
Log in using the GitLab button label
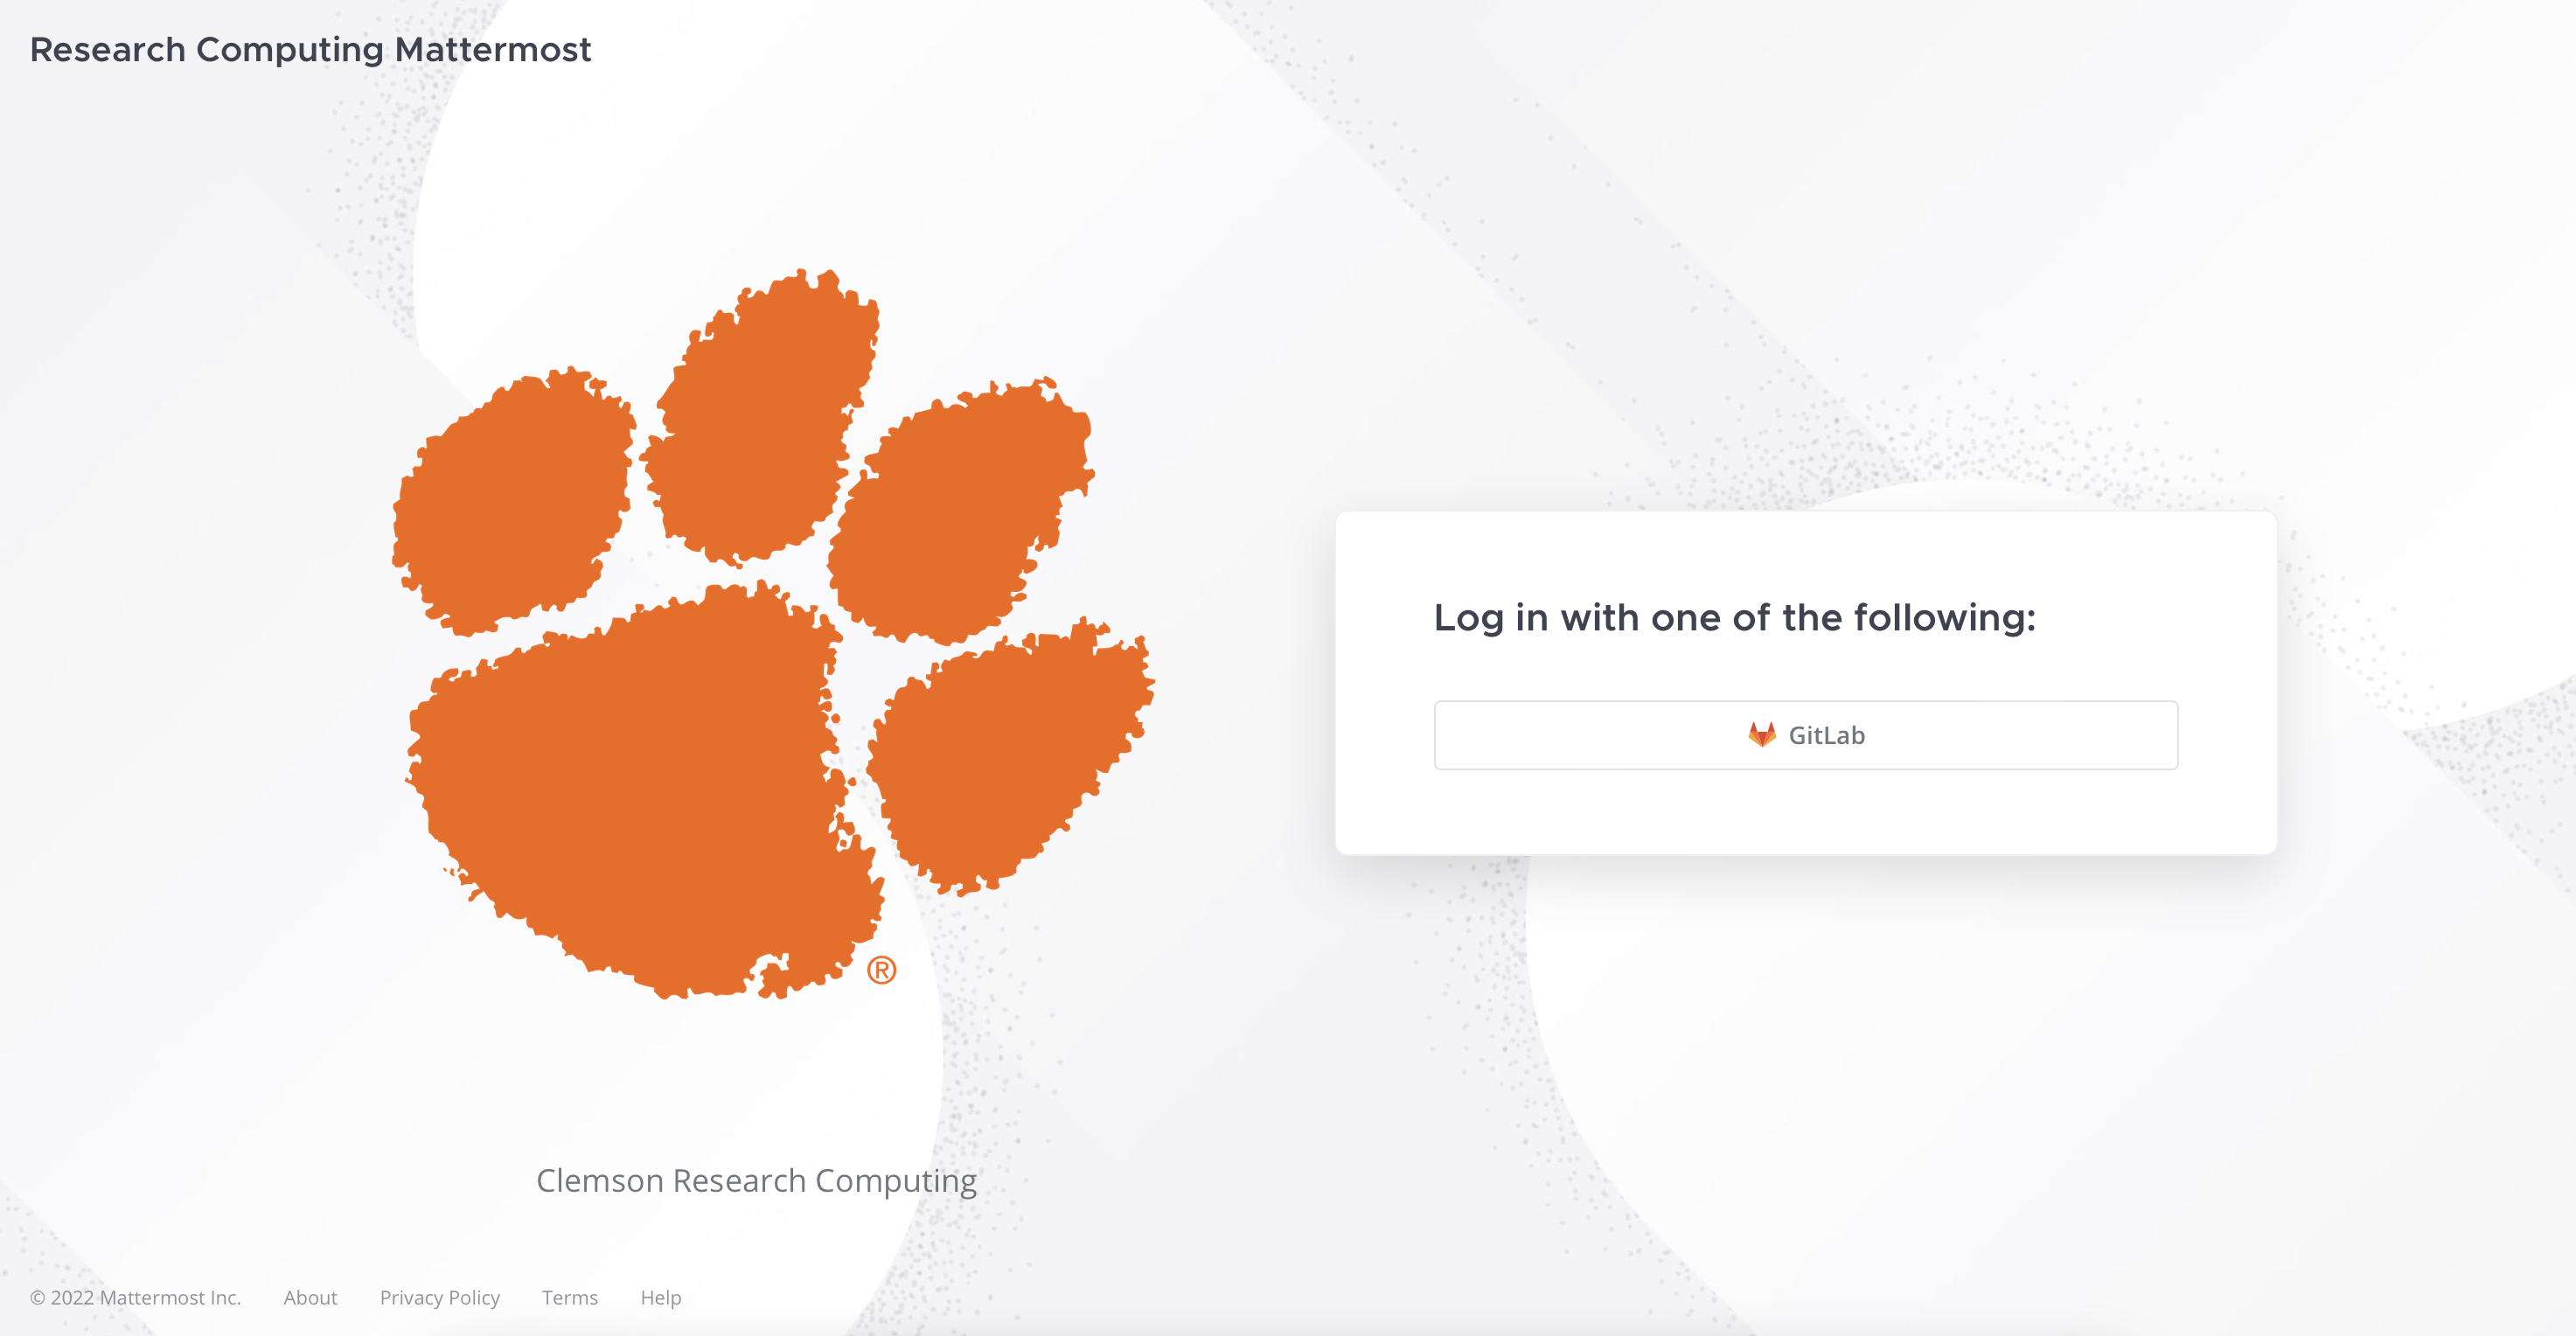tap(1826, 735)
